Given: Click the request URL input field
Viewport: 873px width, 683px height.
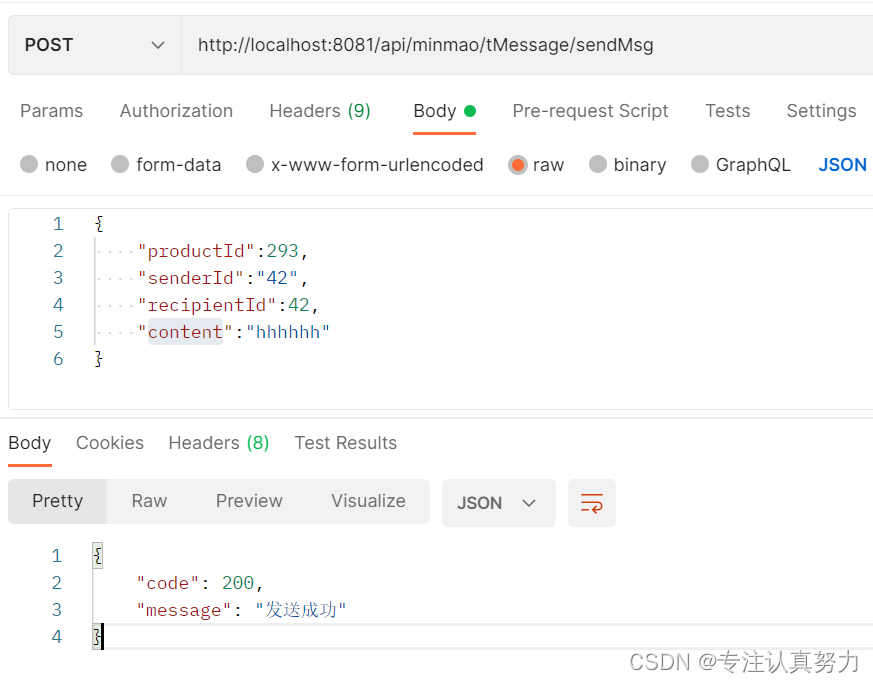Looking at the screenshot, I should pyautogui.click(x=527, y=45).
